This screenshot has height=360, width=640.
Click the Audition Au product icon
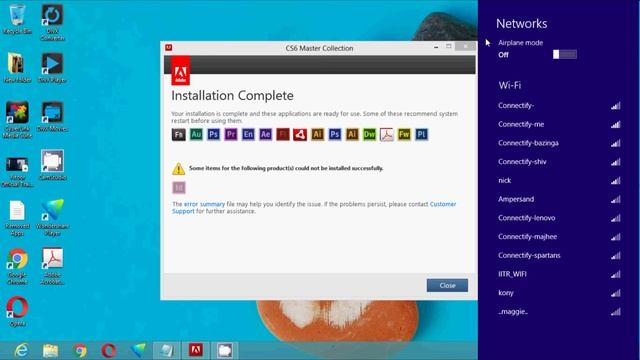coord(196,134)
